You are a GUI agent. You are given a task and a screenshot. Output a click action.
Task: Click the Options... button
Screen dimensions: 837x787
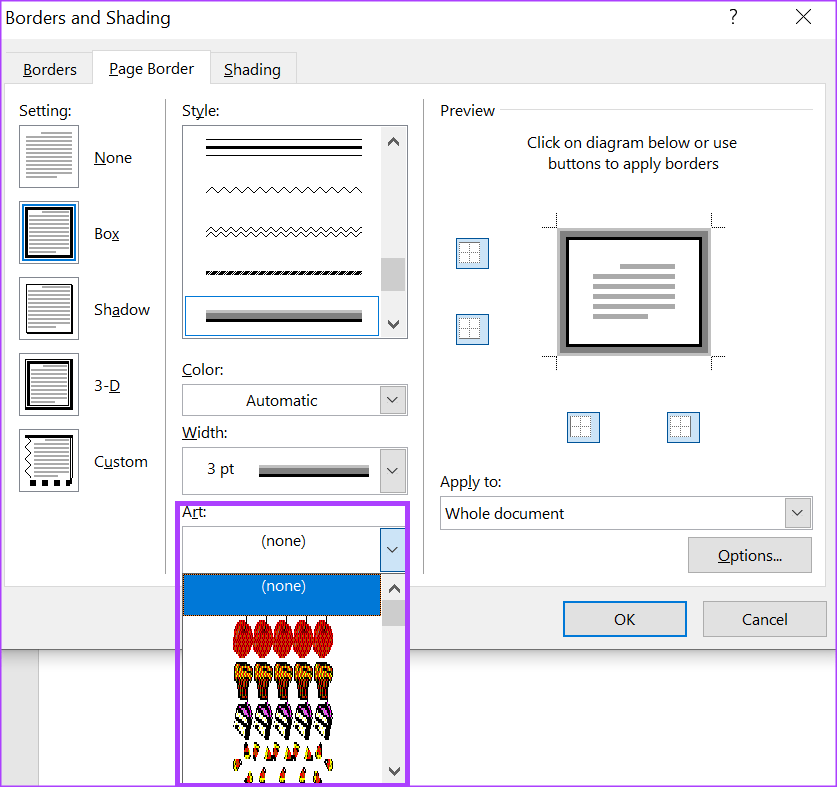(x=750, y=555)
